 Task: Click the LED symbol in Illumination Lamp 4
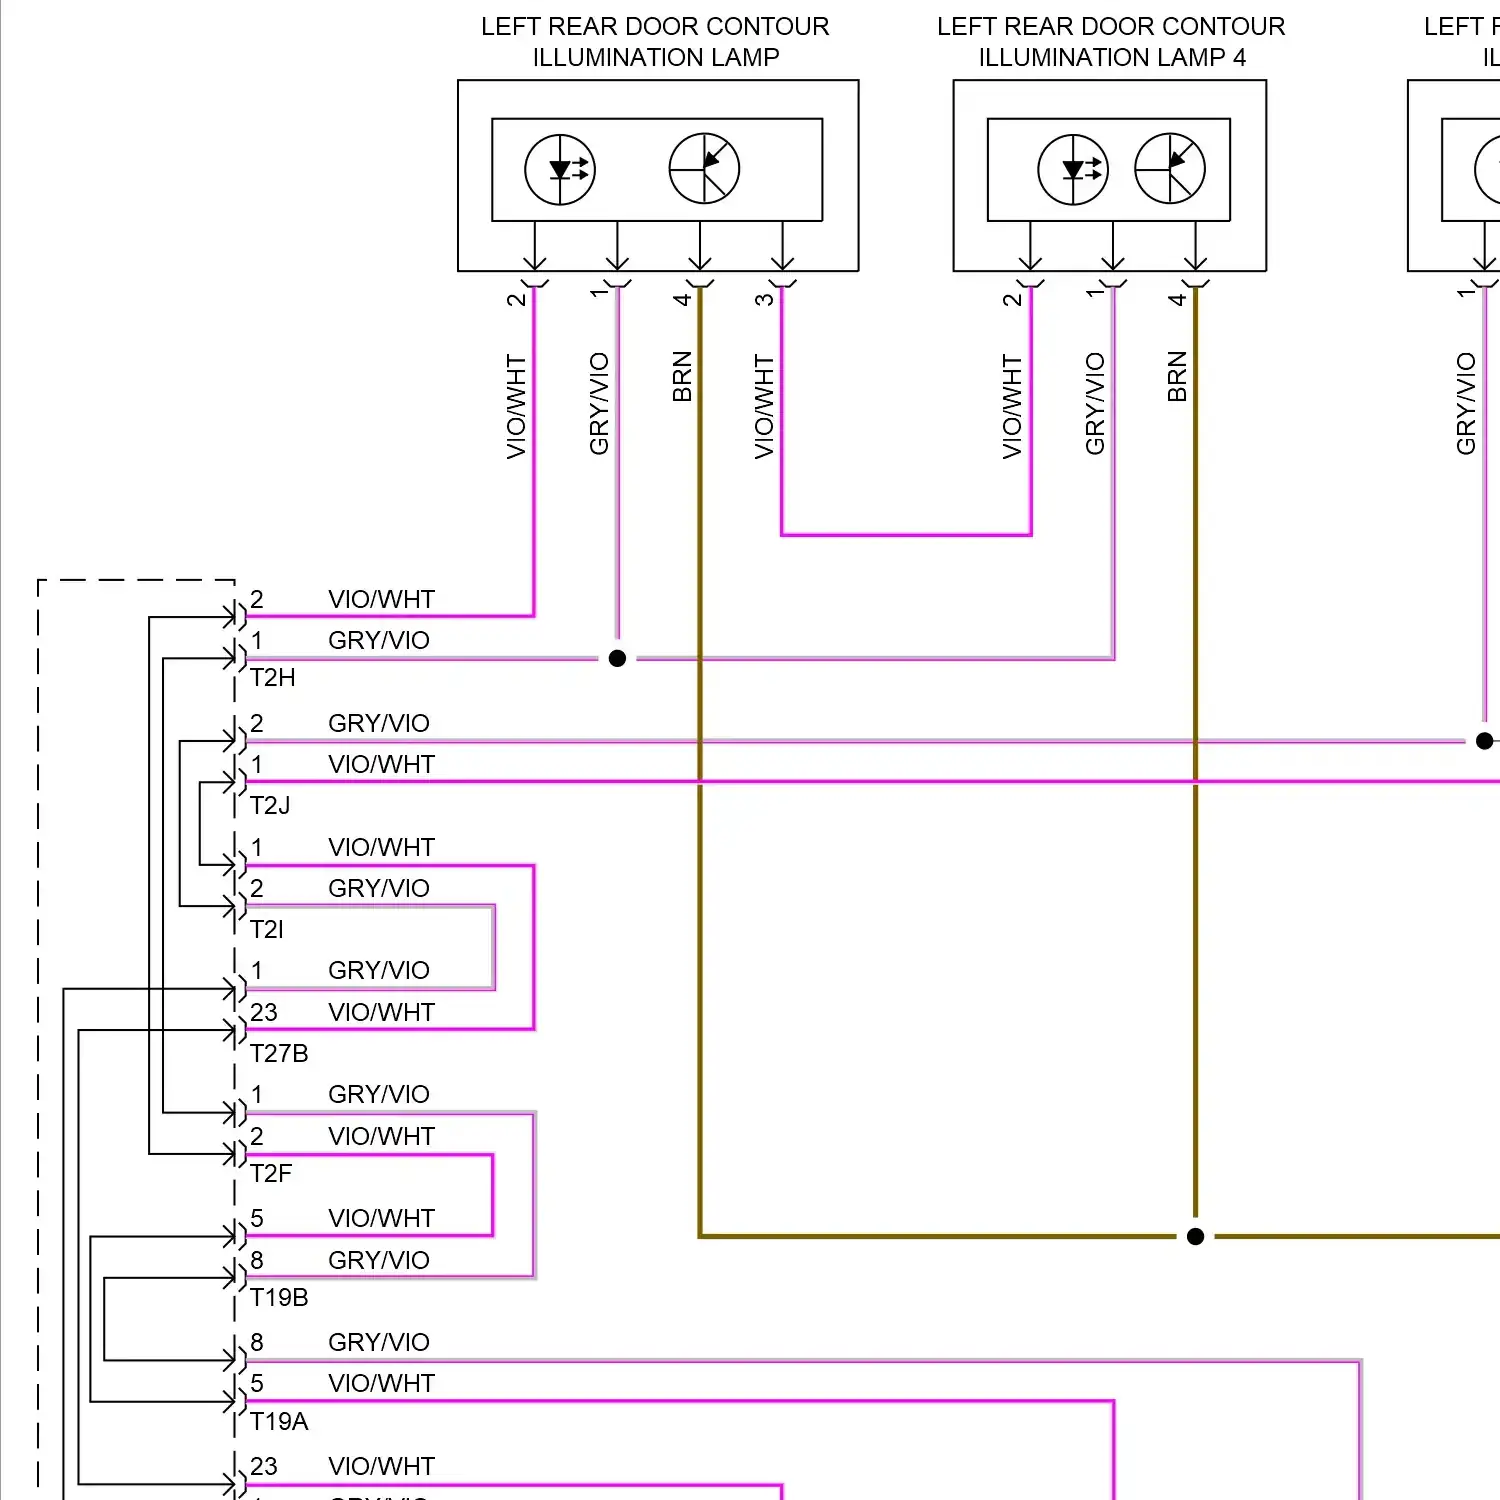(x=1073, y=170)
